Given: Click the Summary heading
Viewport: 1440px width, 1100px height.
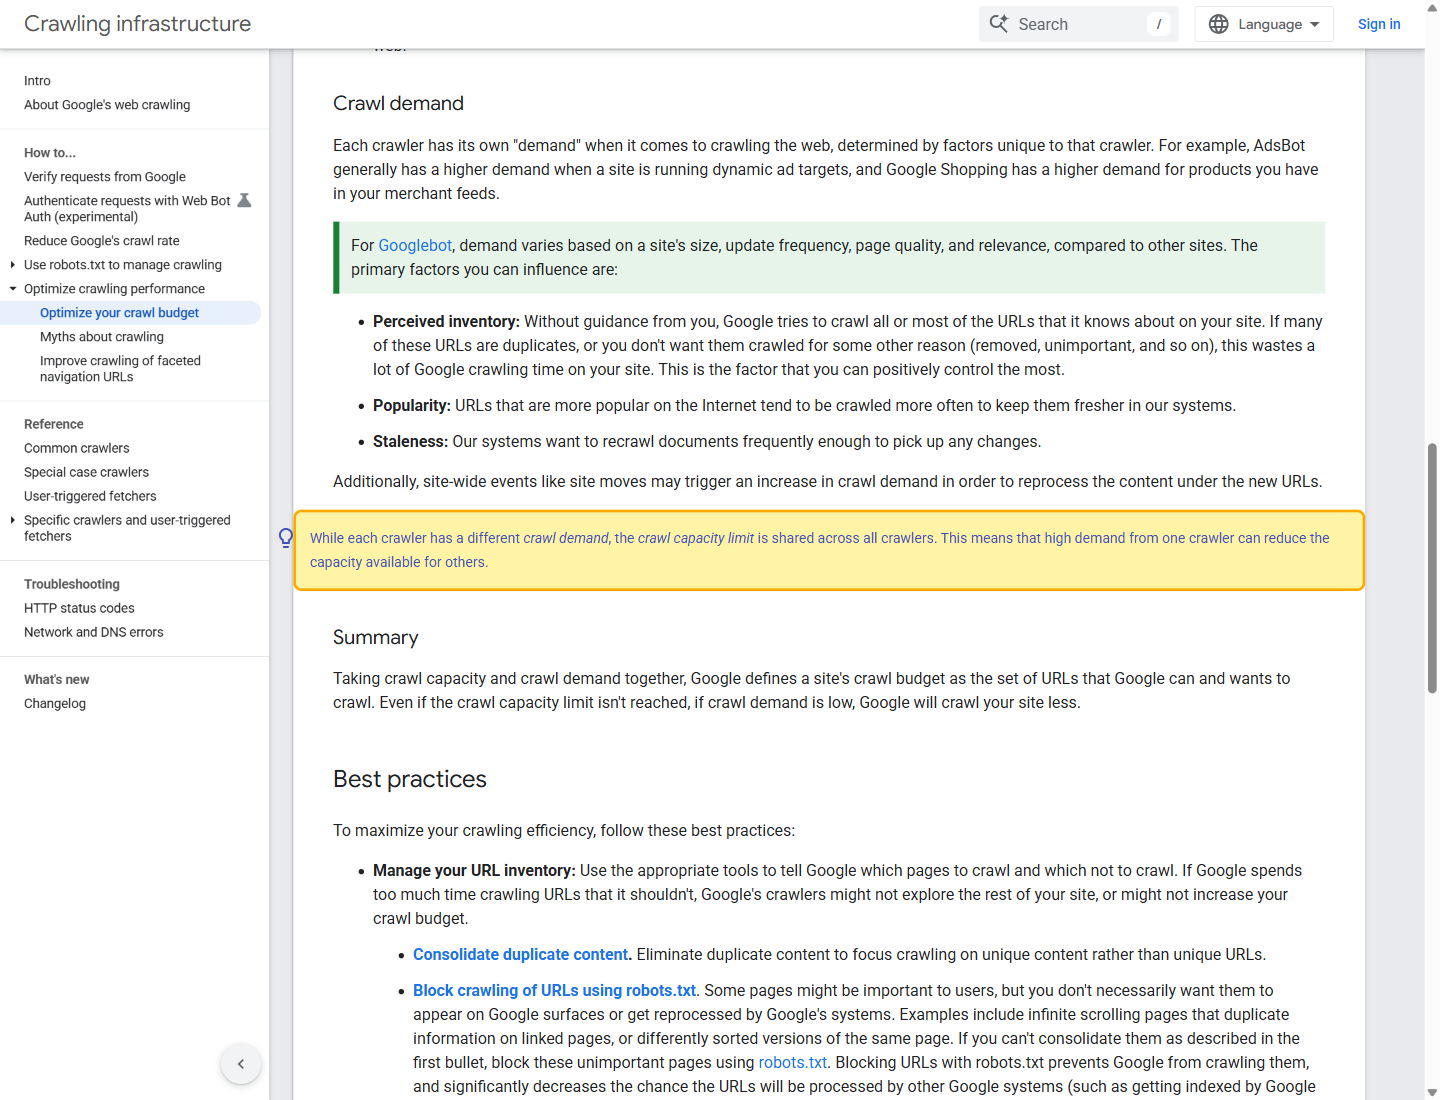Looking at the screenshot, I should (376, 637).
